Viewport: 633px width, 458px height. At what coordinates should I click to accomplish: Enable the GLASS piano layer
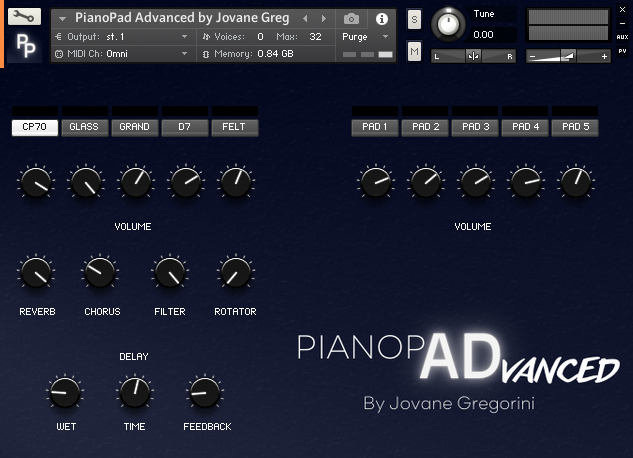point(84,128)
